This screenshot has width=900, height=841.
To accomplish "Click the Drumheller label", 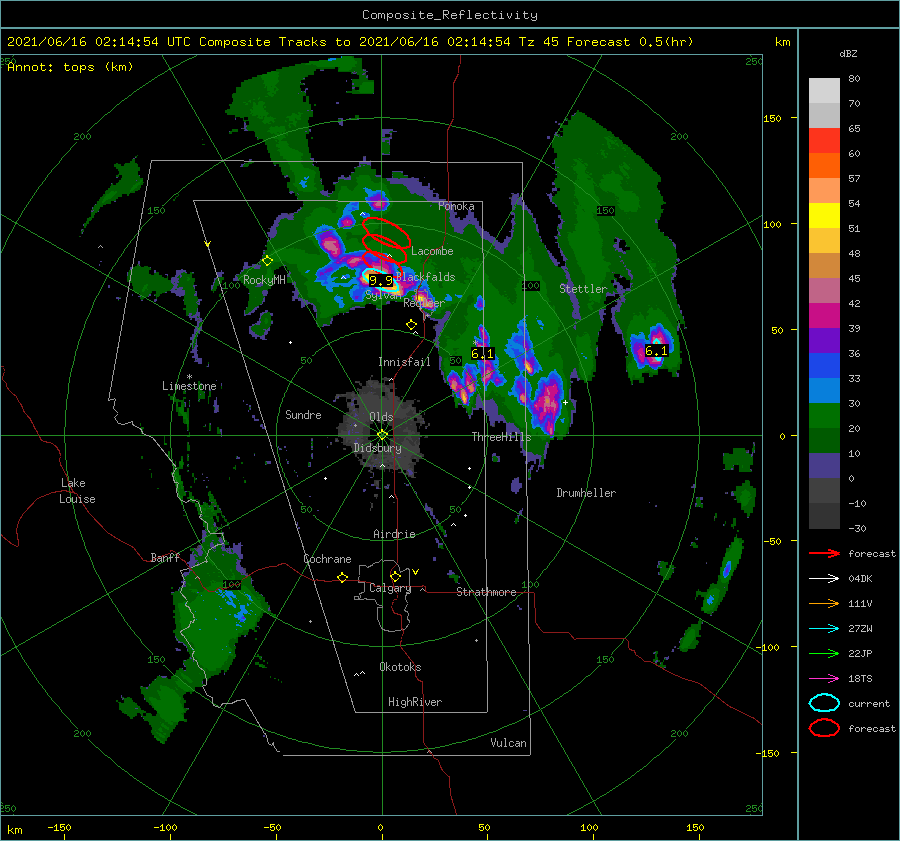I will [x=586, y=493].
